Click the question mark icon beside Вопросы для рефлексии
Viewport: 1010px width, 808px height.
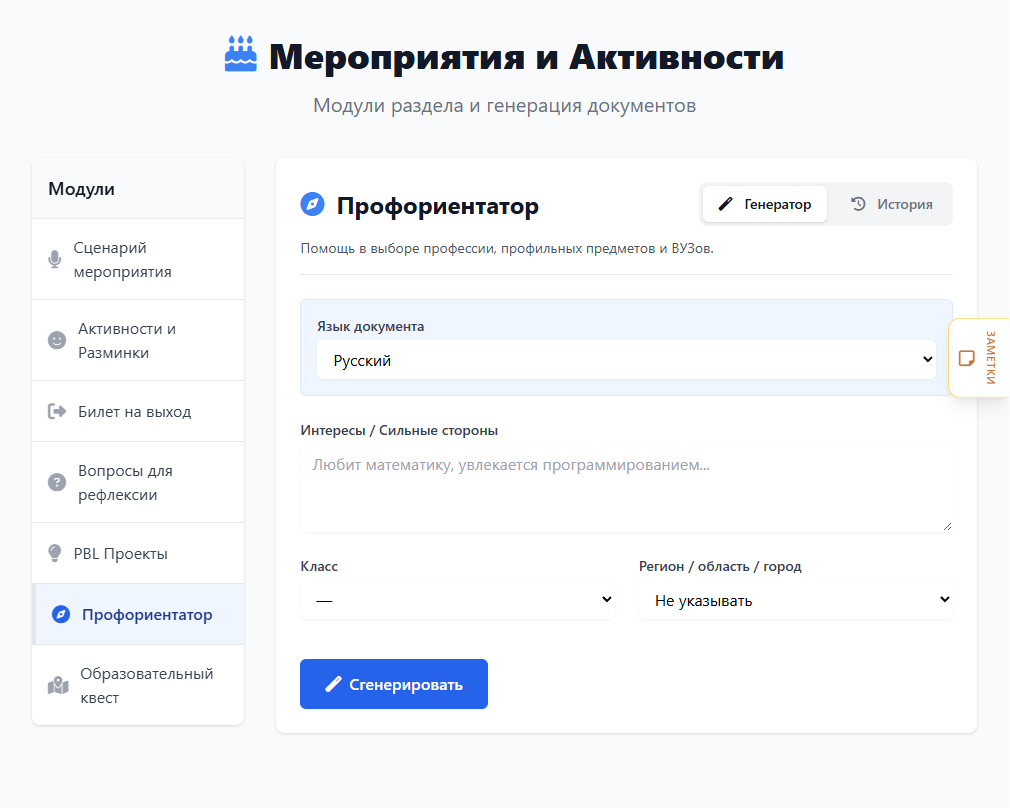click(x=57, y=482)
